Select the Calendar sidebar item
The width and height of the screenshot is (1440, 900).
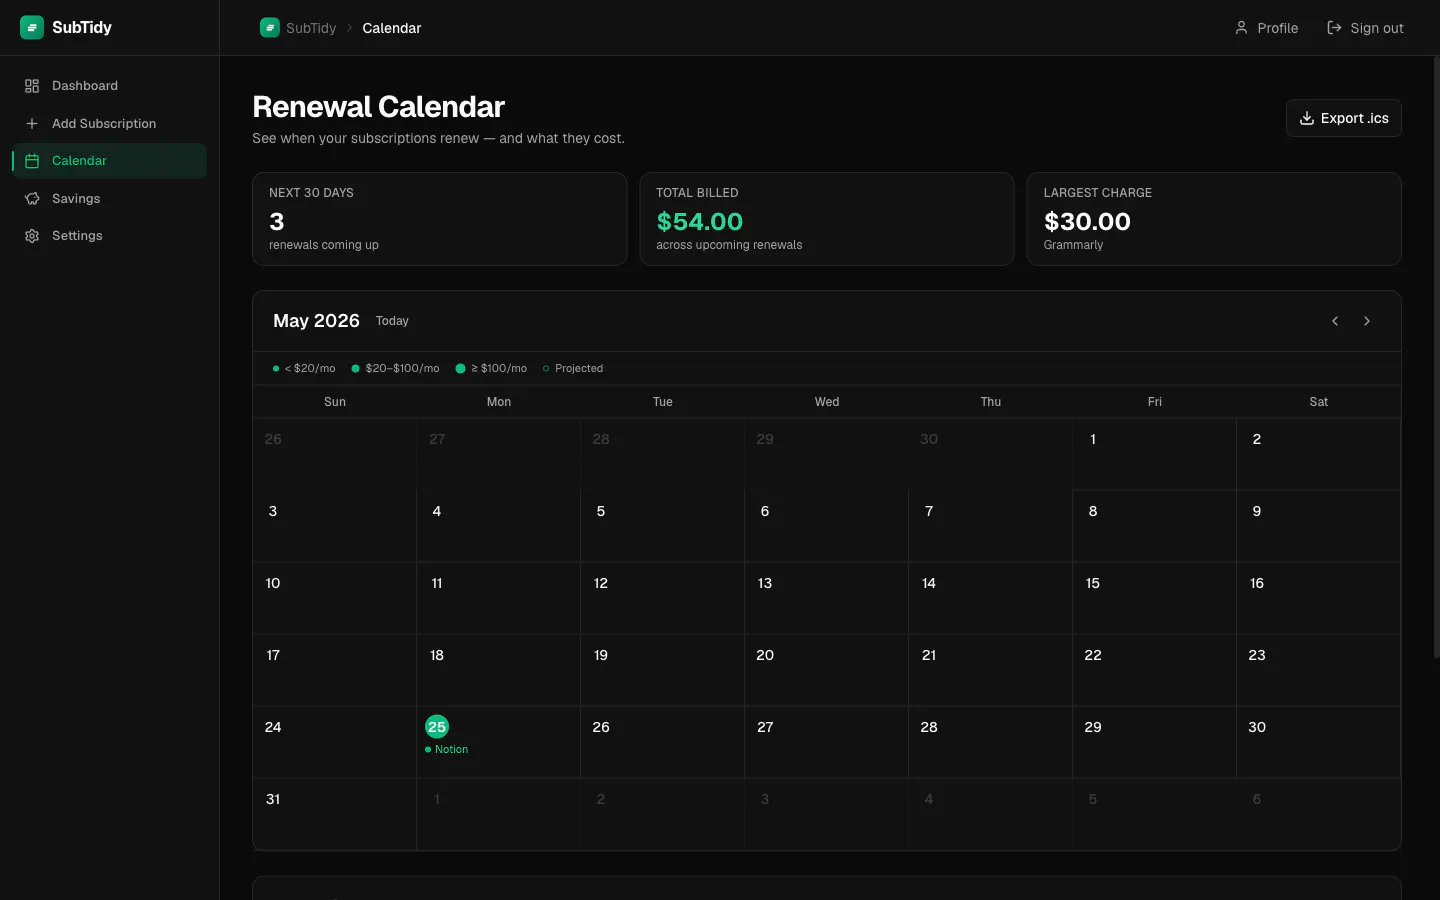click(109, 161)
